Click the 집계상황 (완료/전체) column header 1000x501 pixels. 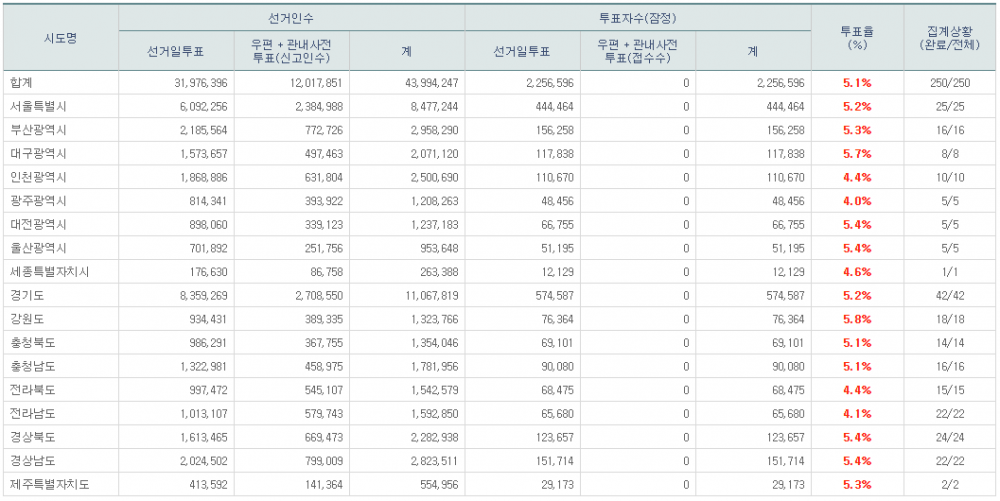(x=949, y=38)
